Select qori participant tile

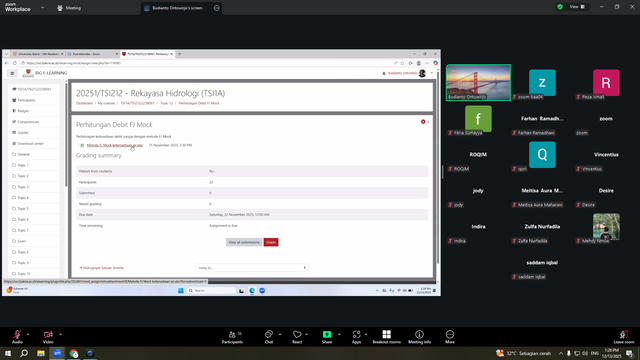542,155
